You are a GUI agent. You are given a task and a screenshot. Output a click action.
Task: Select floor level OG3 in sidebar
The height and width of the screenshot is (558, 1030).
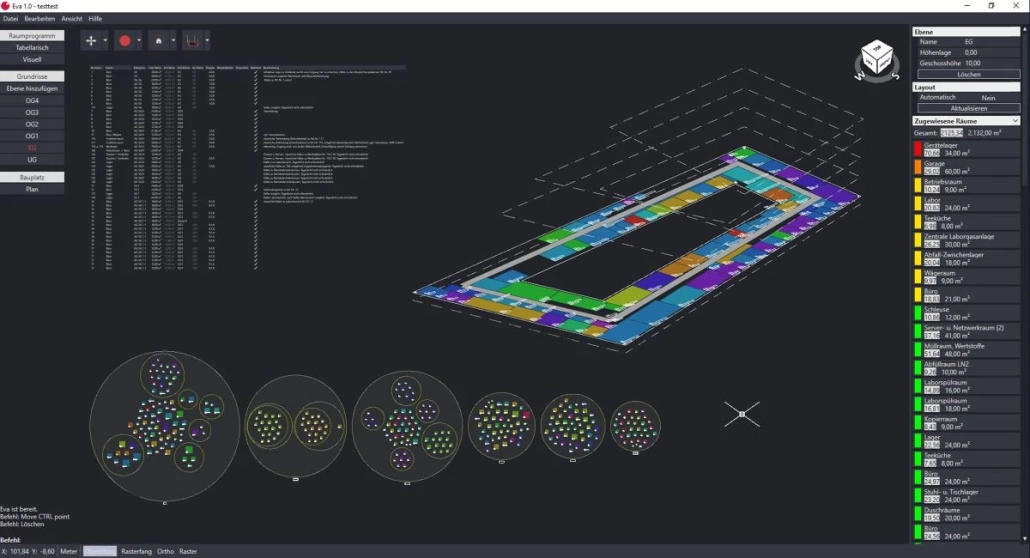pyautogui.click(x=32, y=112)
